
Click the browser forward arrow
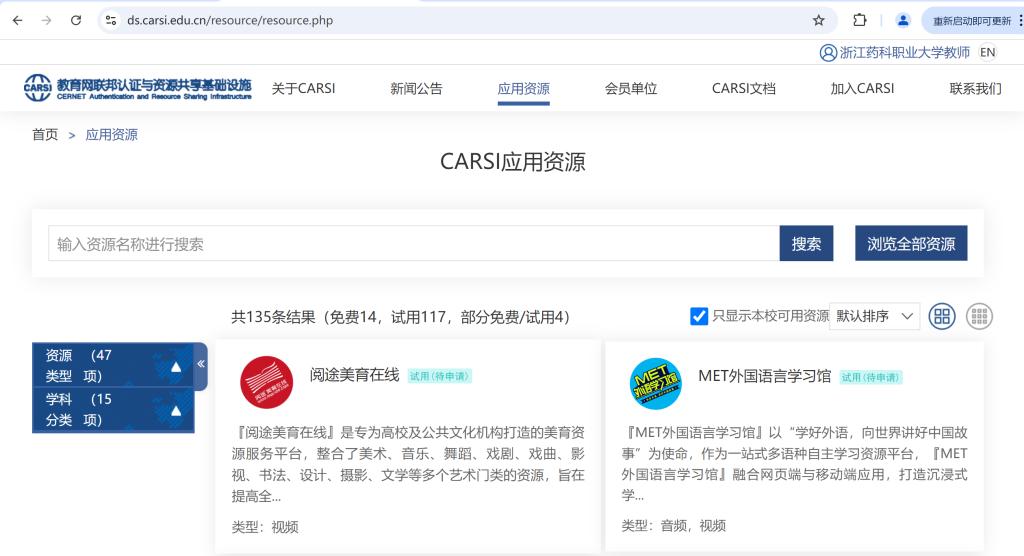(46, 20)
